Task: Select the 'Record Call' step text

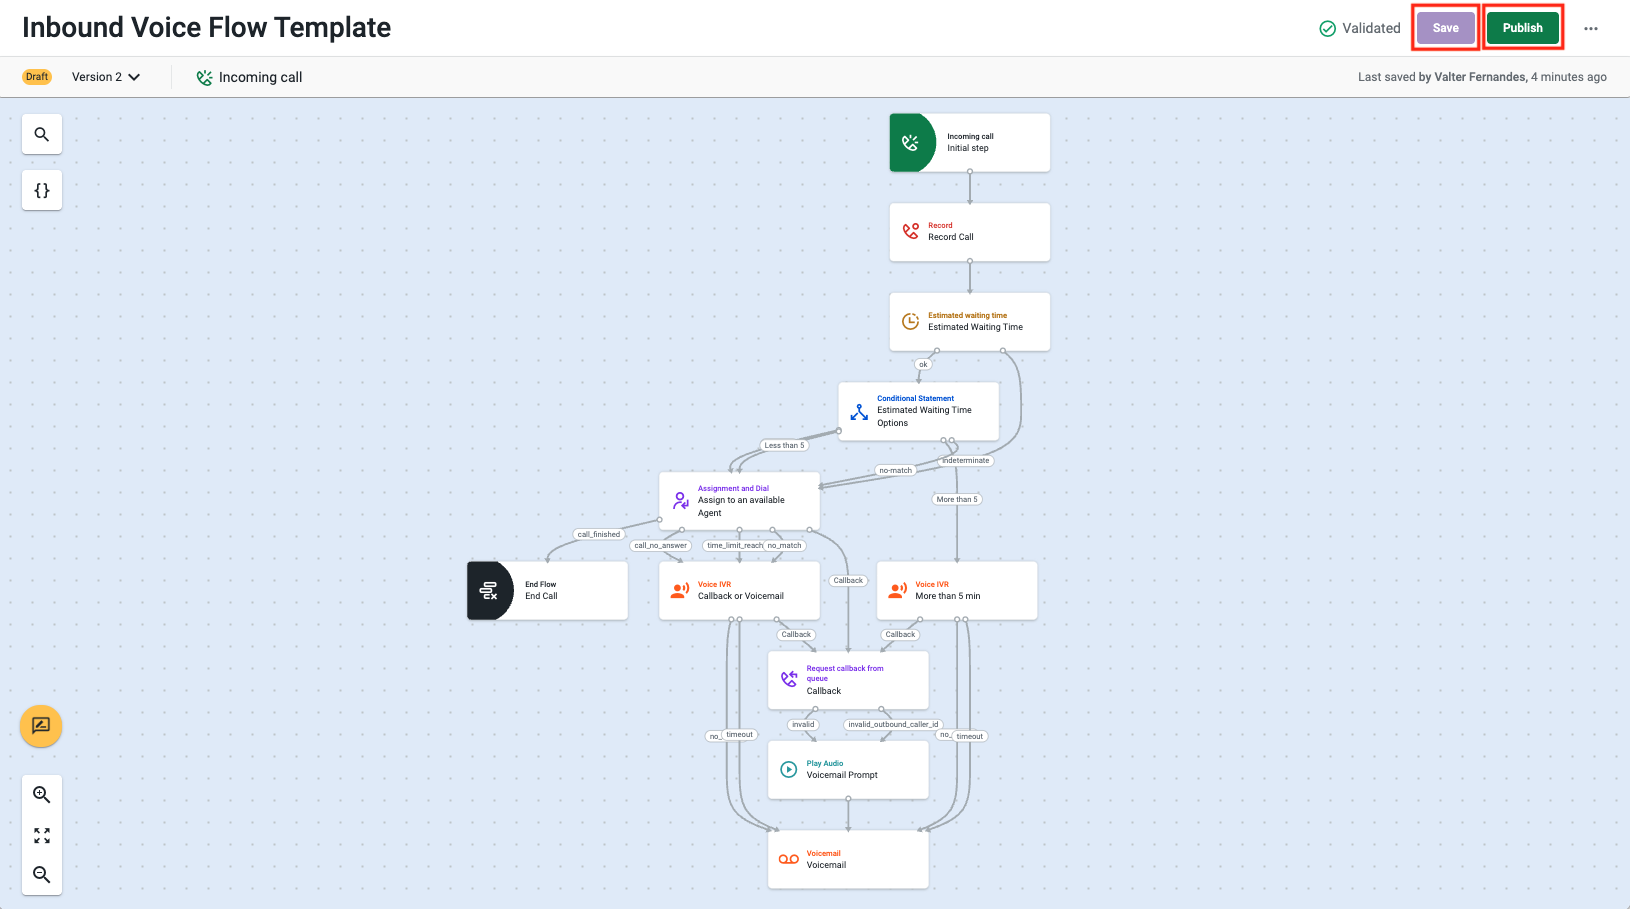Action: 951,238
